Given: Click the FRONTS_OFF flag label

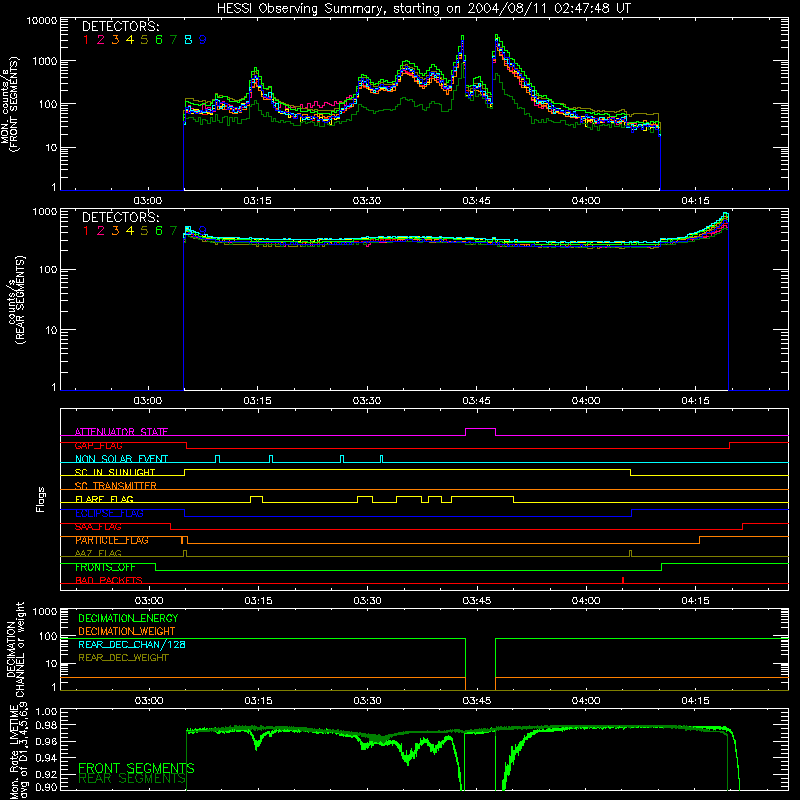Looking at the screenshot, I should point(105,567).
